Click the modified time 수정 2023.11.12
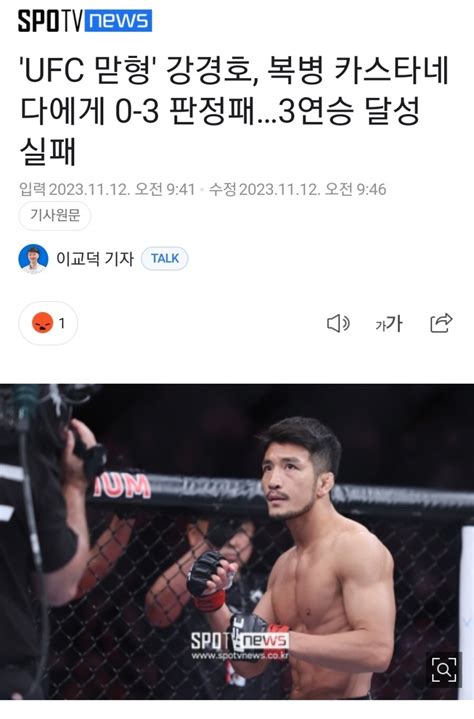The width and height of the screenshot is (474, 719). pyautogui.click(x=298, y=189)
